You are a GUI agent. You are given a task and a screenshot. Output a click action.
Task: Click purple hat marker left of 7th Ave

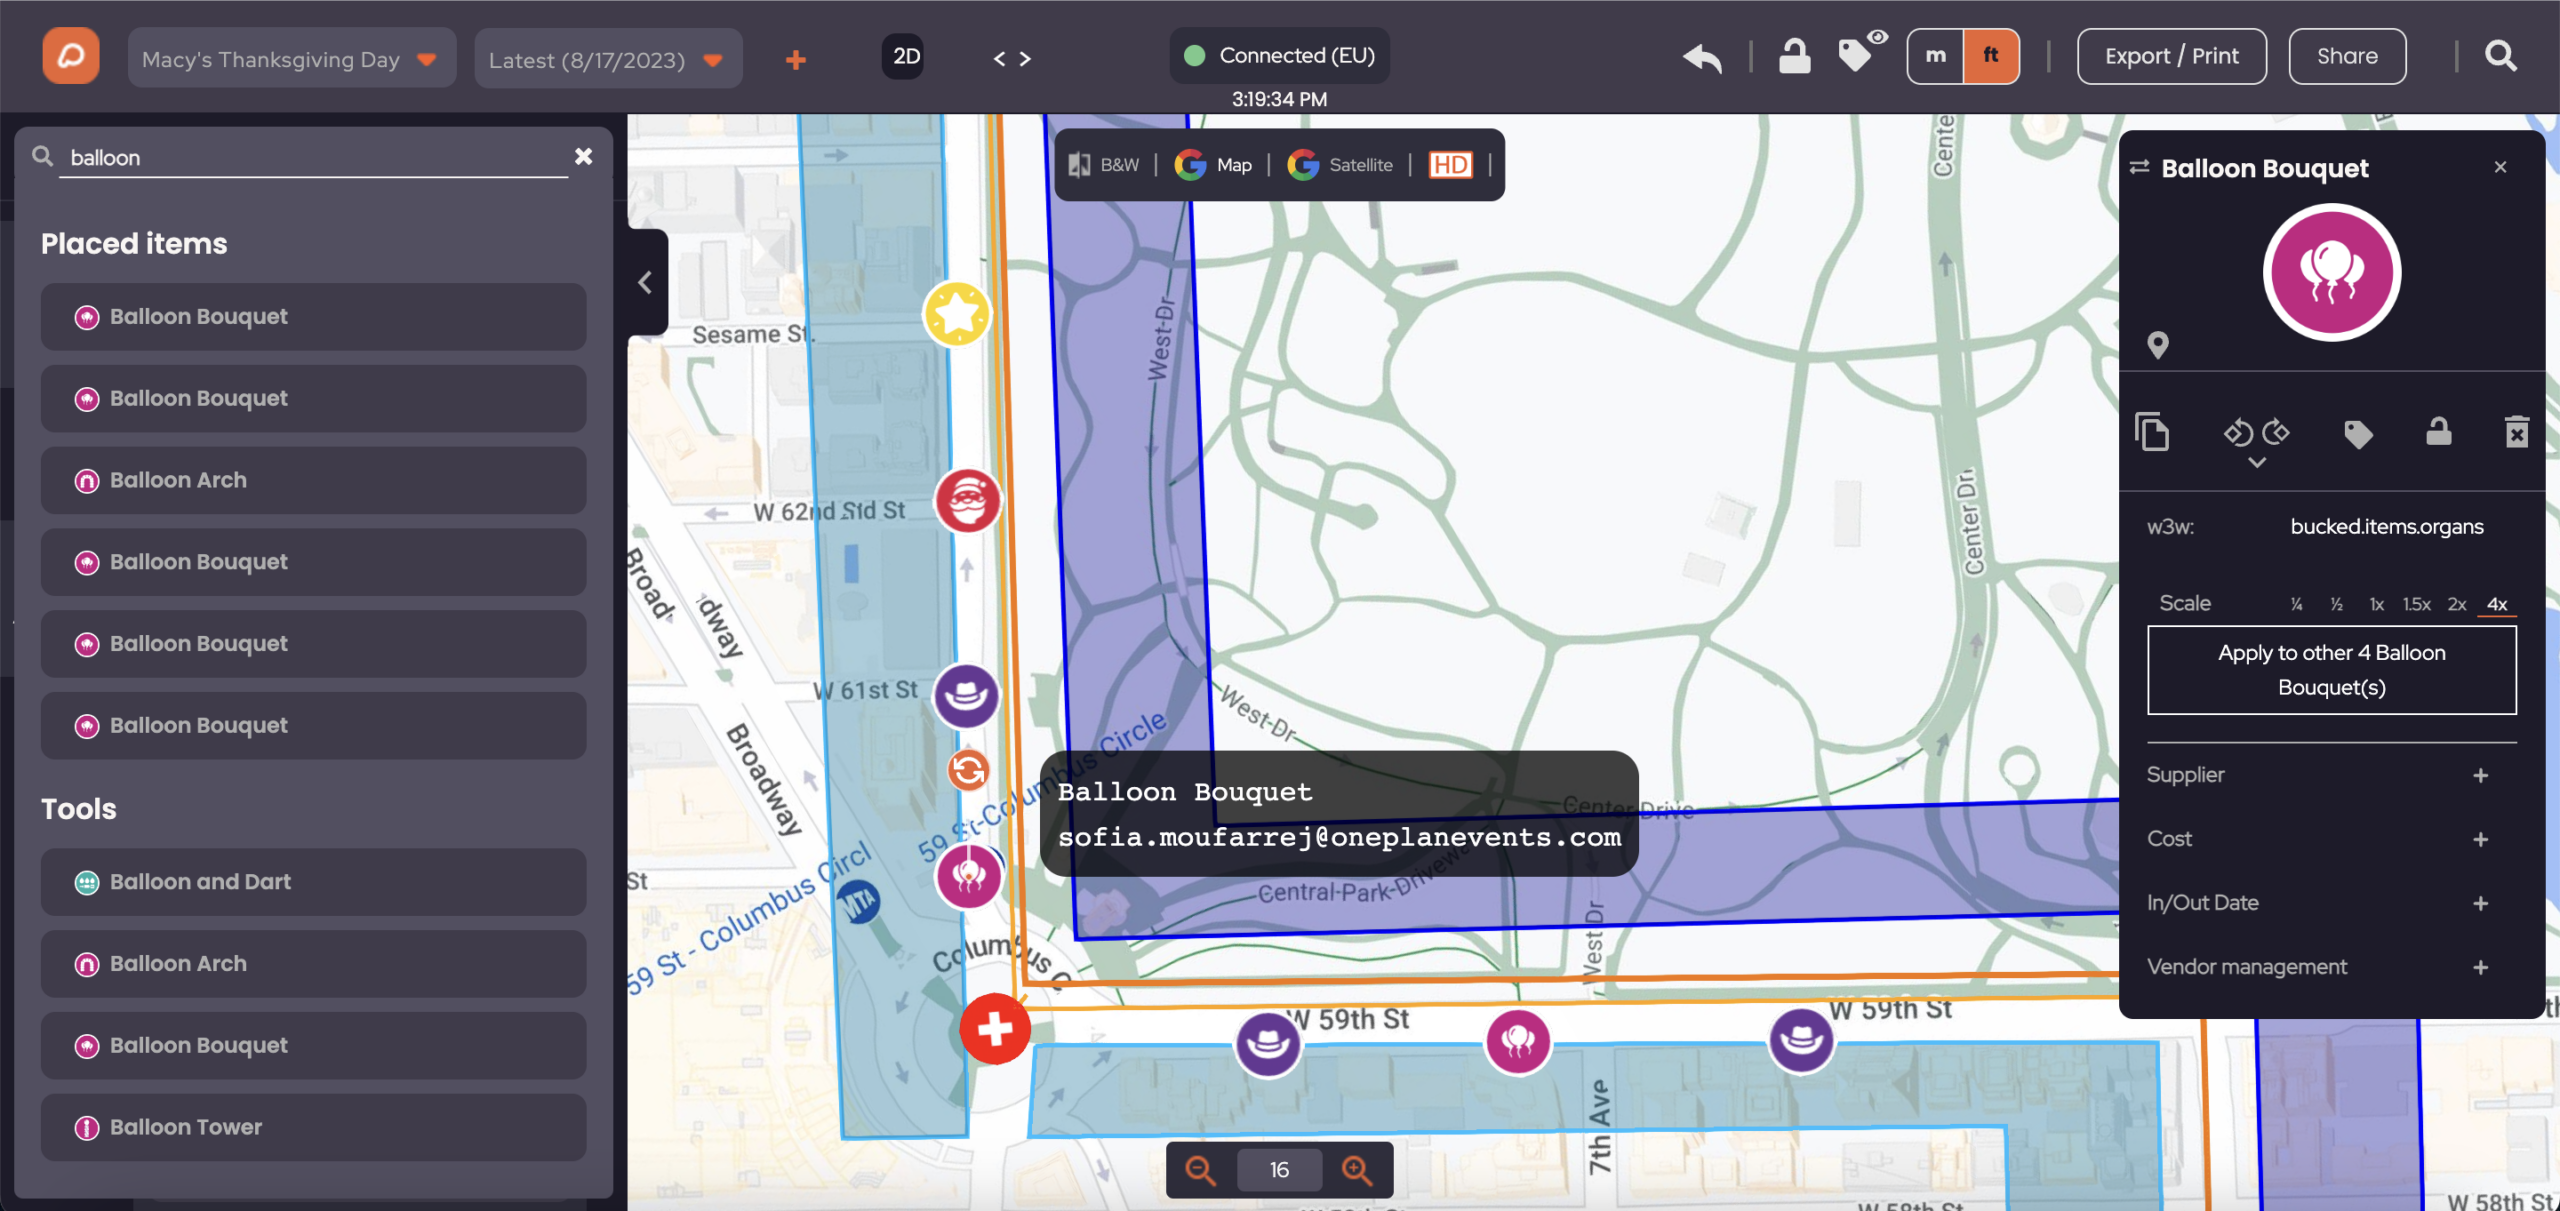[1268, 1044]
